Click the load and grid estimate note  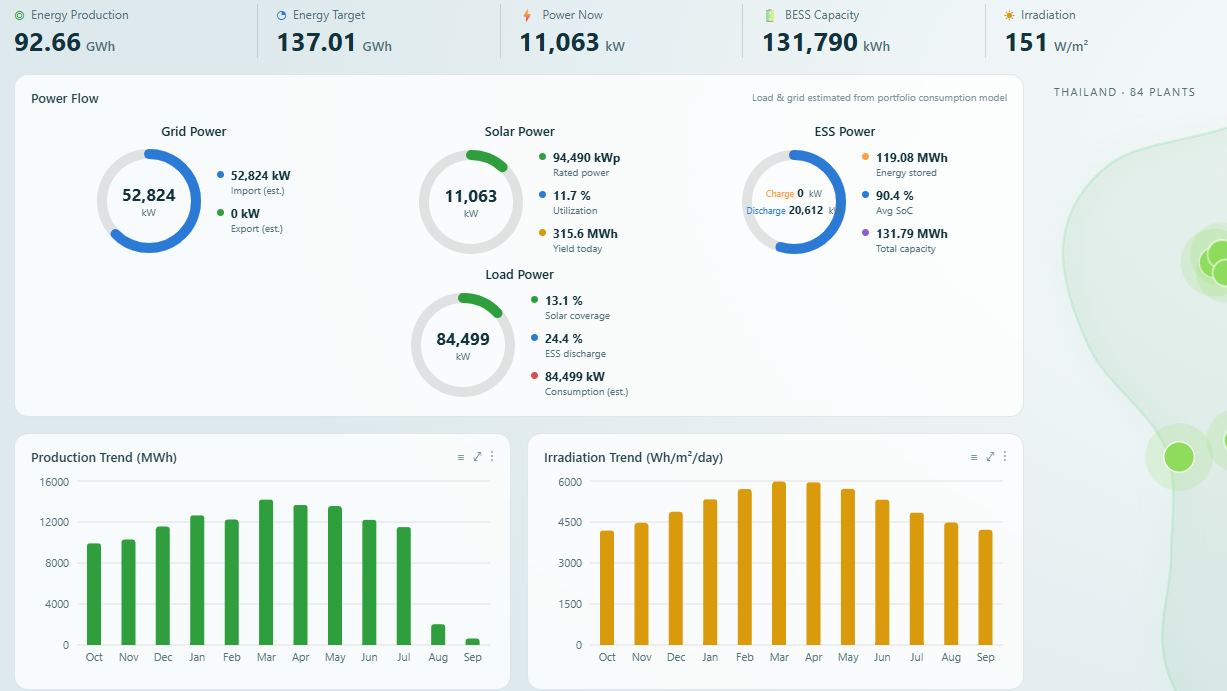coord(879,98)
